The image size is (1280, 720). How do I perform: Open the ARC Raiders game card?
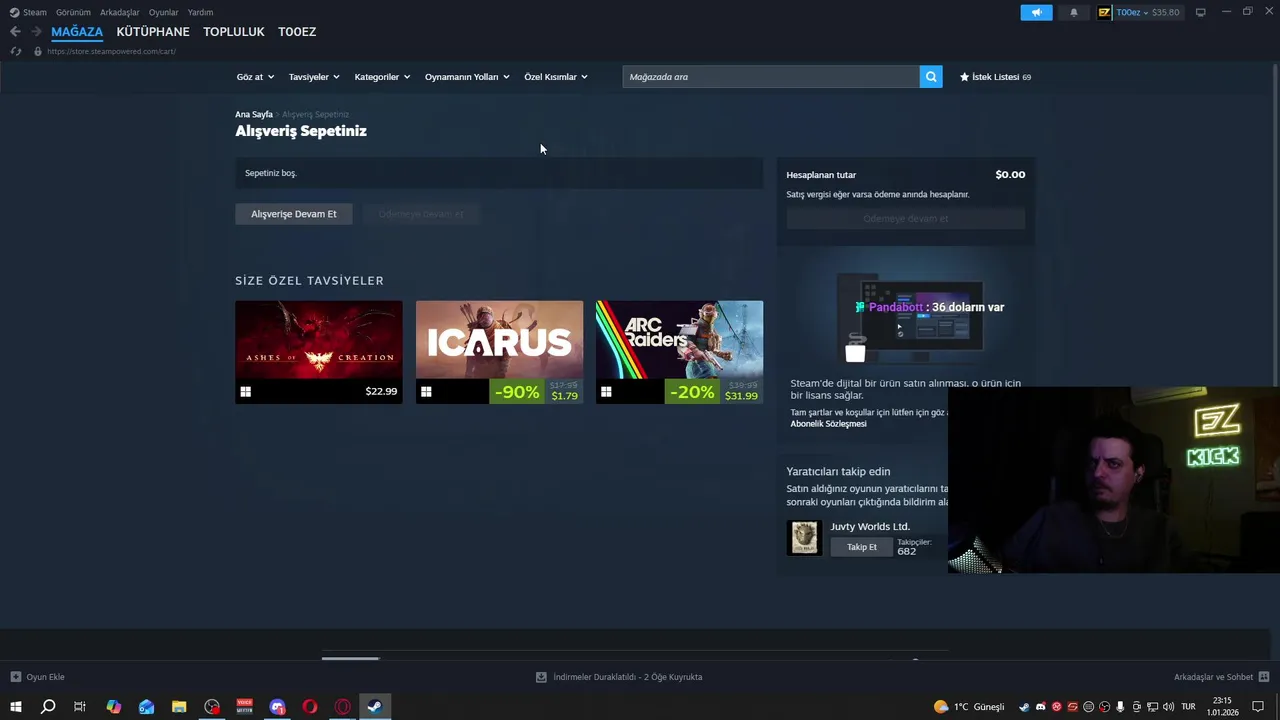[679, 352]
